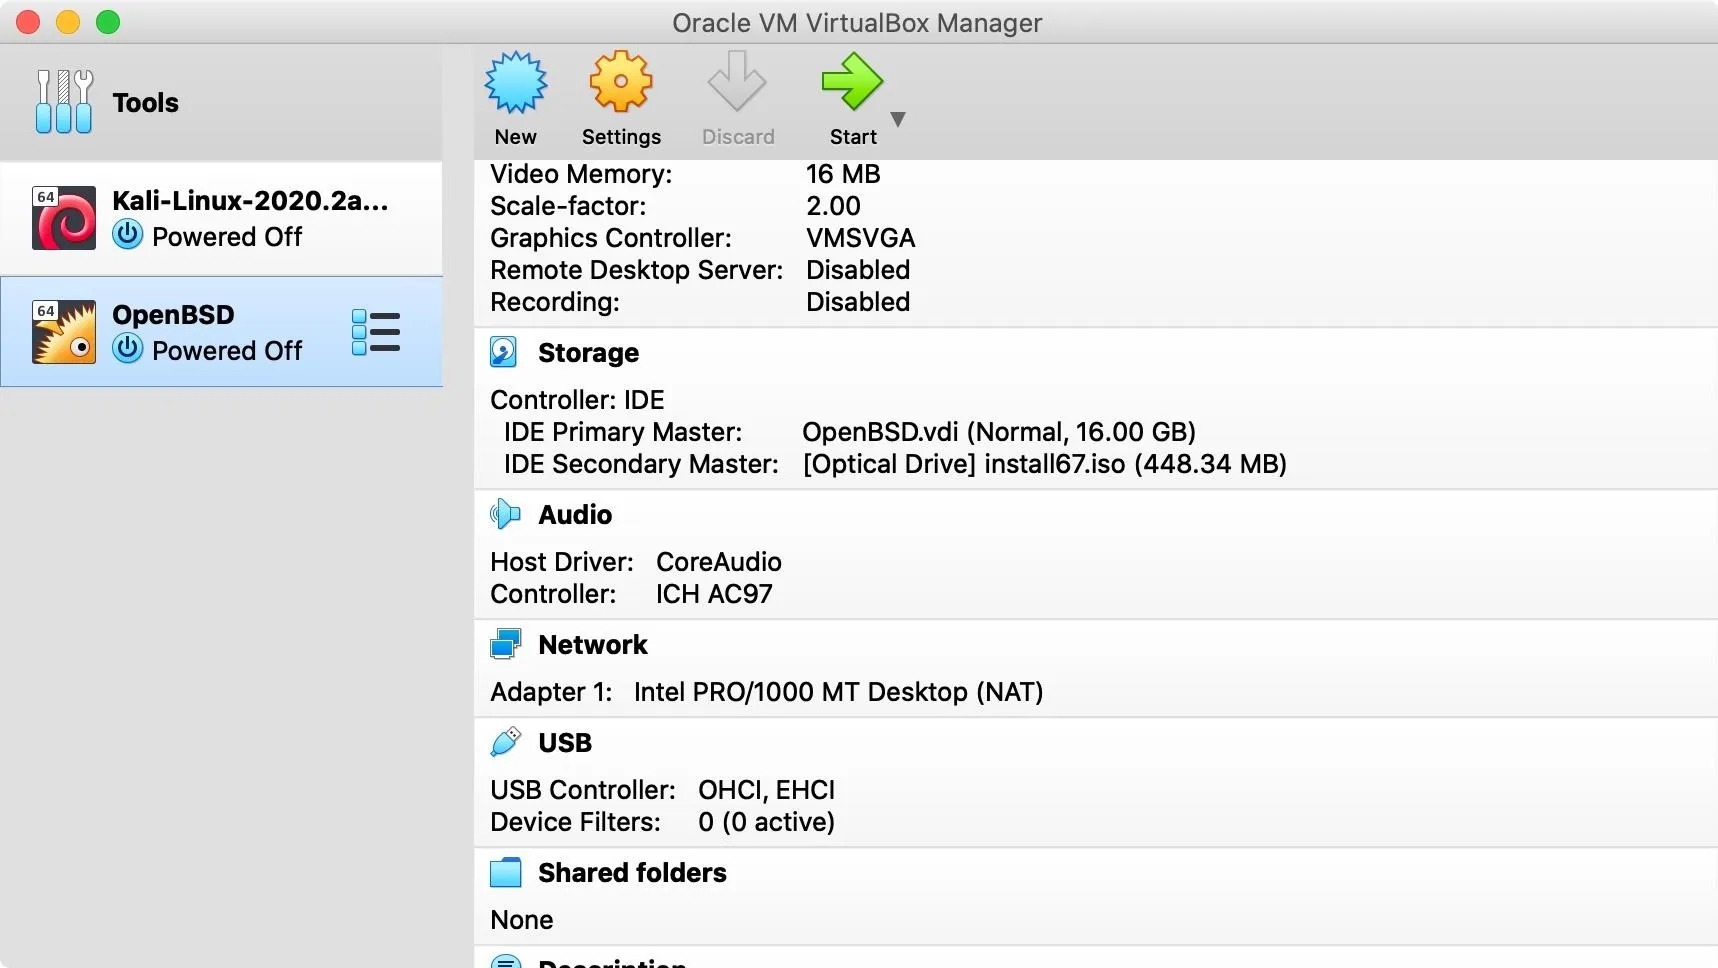Open Settings via the gear icon
This screenshot has height=968, width=1718.
(x=621, y=82)
